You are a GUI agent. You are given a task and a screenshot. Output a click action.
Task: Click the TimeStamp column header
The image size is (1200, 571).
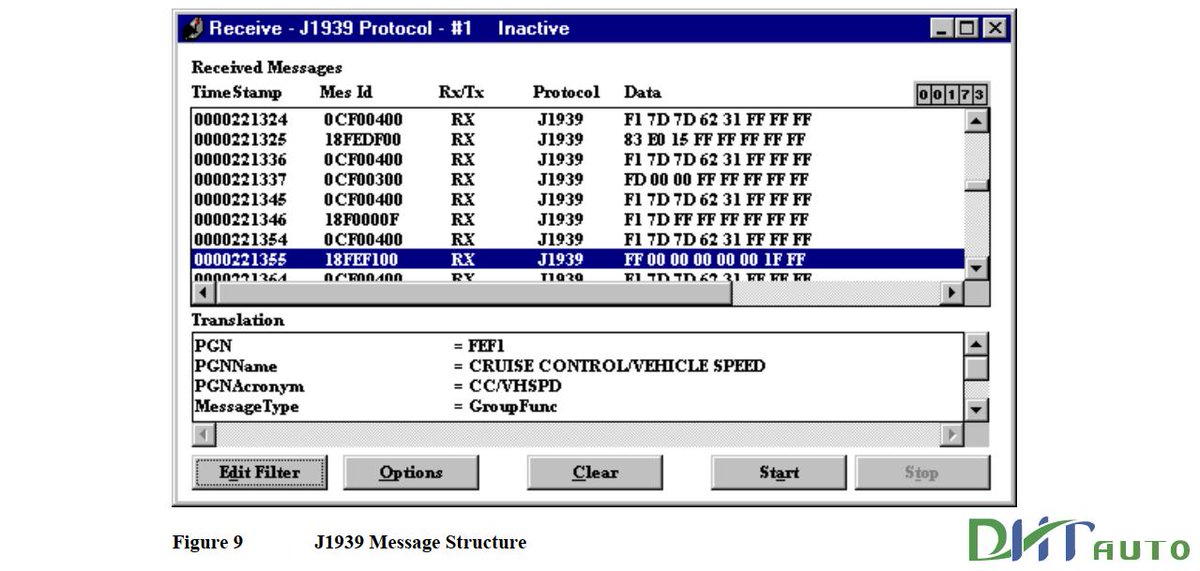coord(237,93)
